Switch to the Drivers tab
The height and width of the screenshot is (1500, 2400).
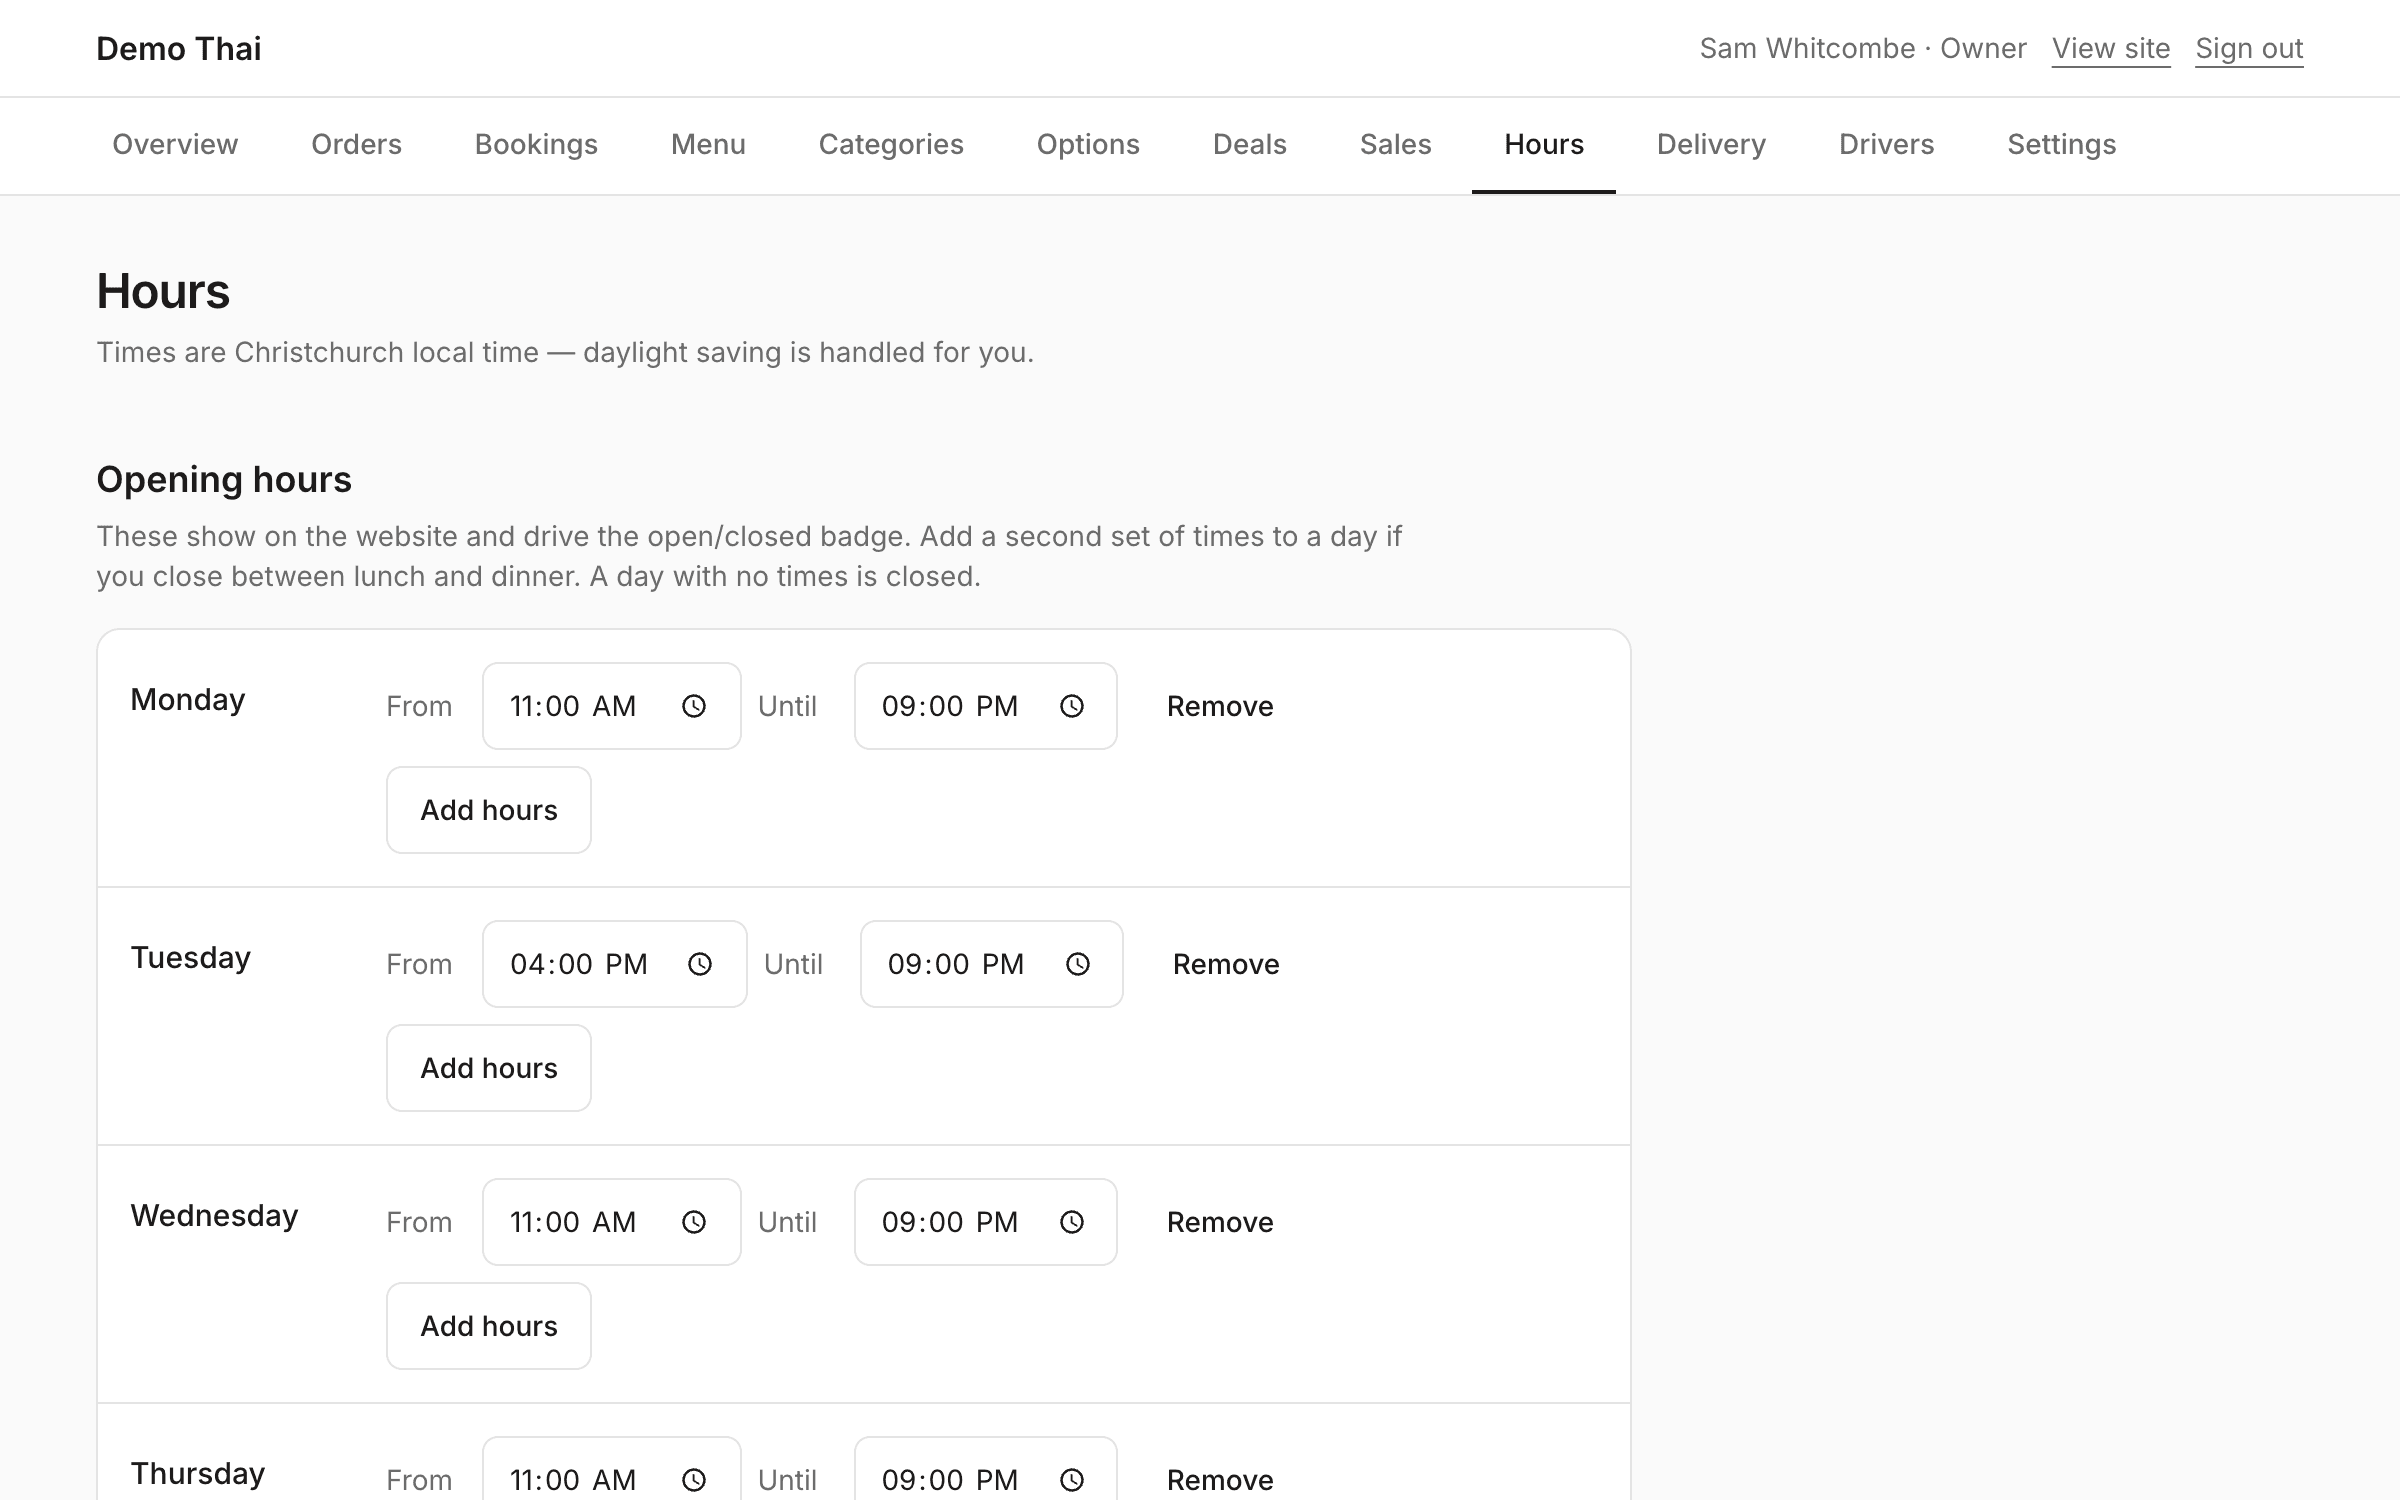[1887, 145]
